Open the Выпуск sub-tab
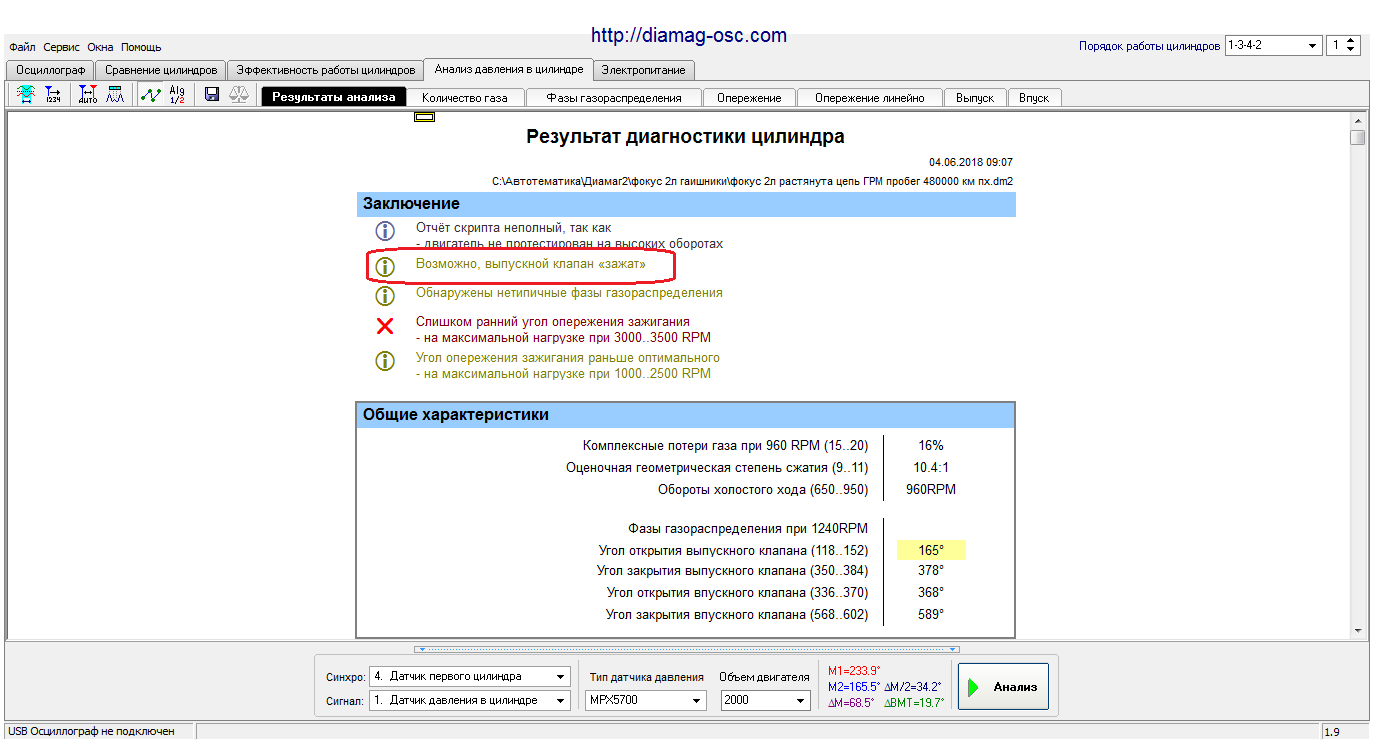This screenshot has width=1382, height=744. (975, 98)
